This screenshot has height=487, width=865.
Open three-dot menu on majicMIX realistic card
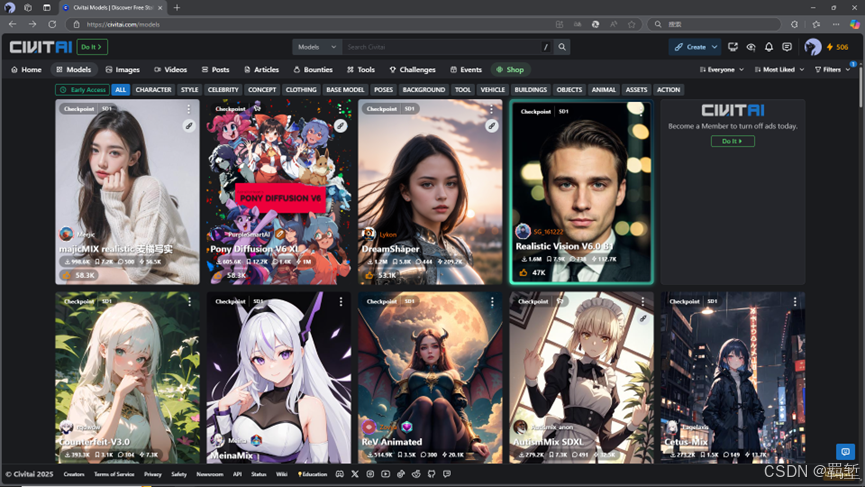tap(189, 109)
